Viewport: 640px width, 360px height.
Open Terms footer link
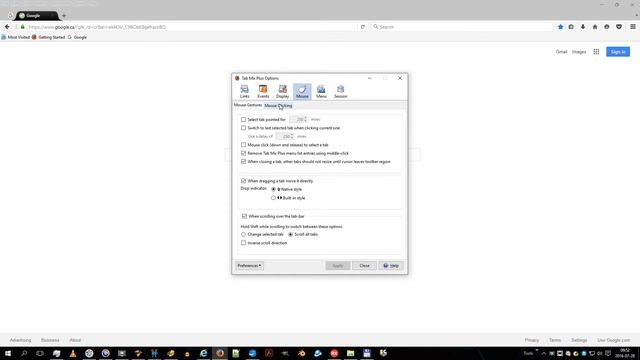tap(555, 340)
